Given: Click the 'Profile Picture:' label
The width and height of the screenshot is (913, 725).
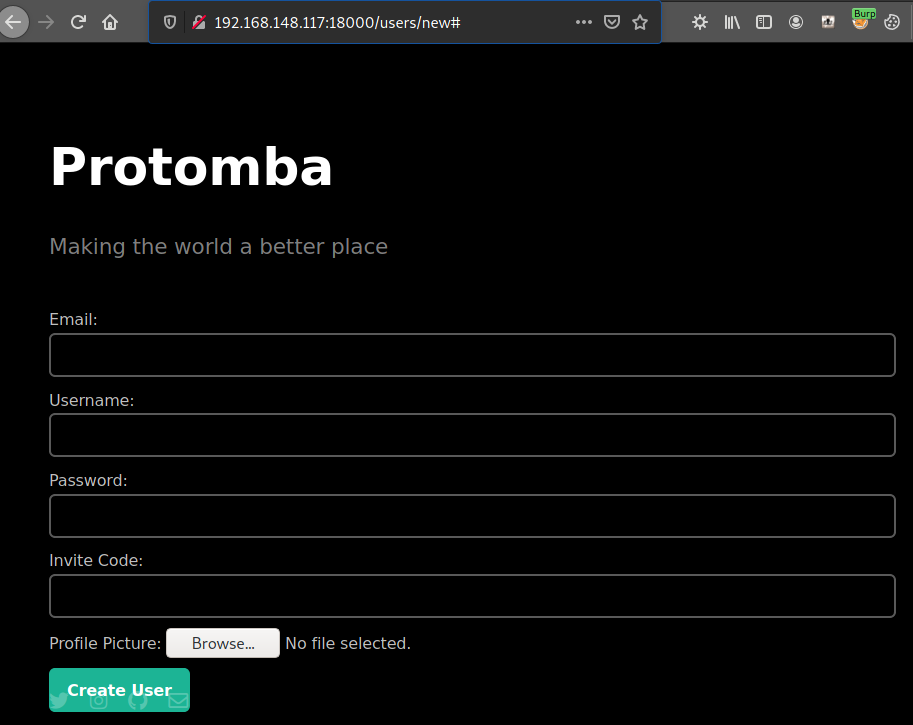Looking at the screenshot, I should 105,643.
